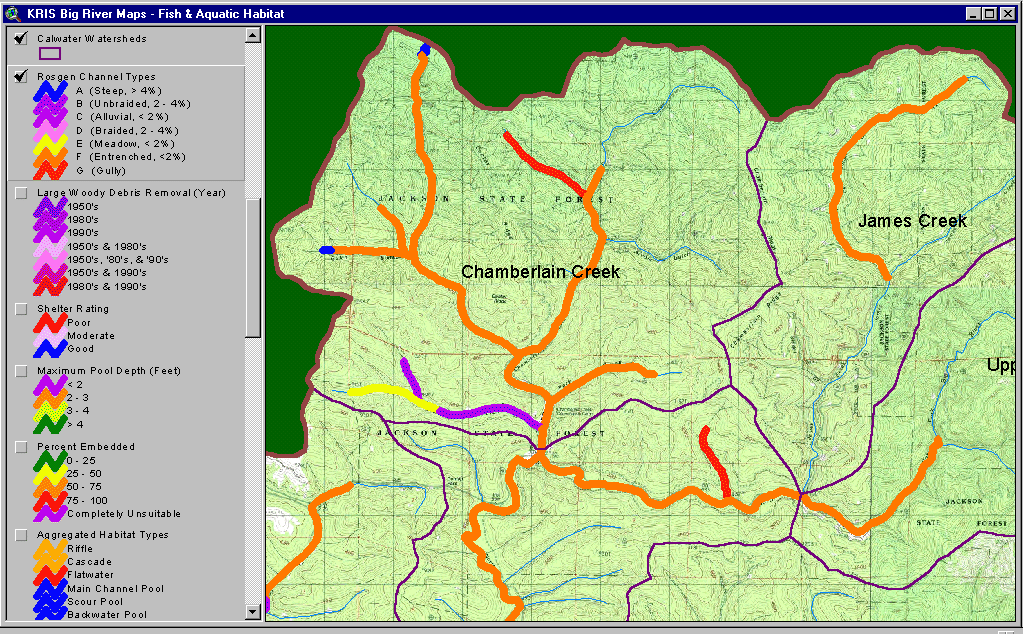Click the KRIS application icon in title bar
Image resolution: width=1023 pixels, height=634 pixels.
(13, 13)
